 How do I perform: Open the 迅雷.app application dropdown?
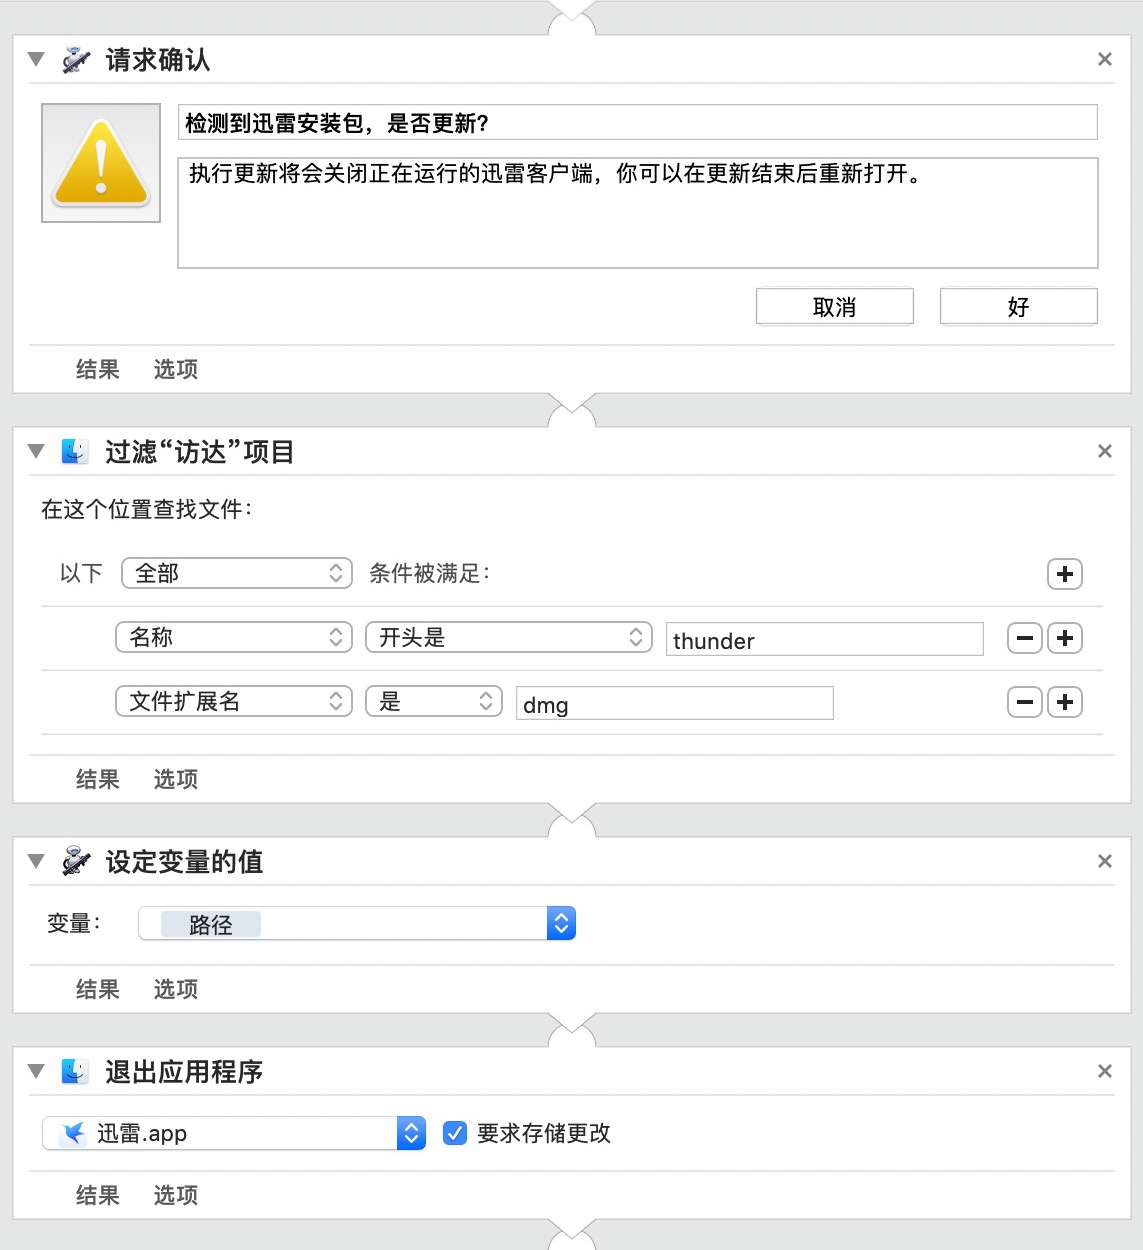[410, 1133]
